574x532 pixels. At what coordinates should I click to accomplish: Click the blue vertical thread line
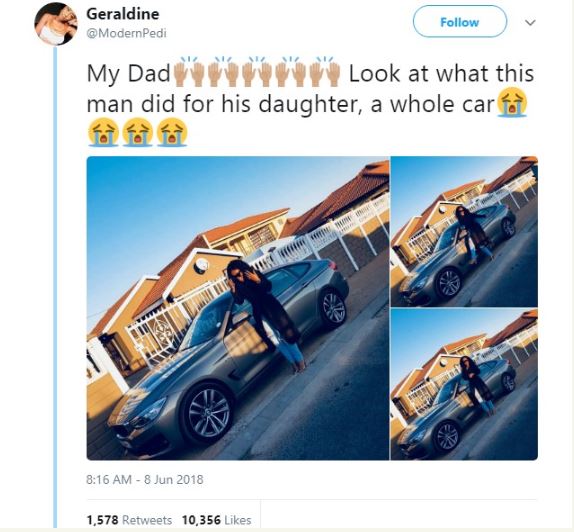56,287
